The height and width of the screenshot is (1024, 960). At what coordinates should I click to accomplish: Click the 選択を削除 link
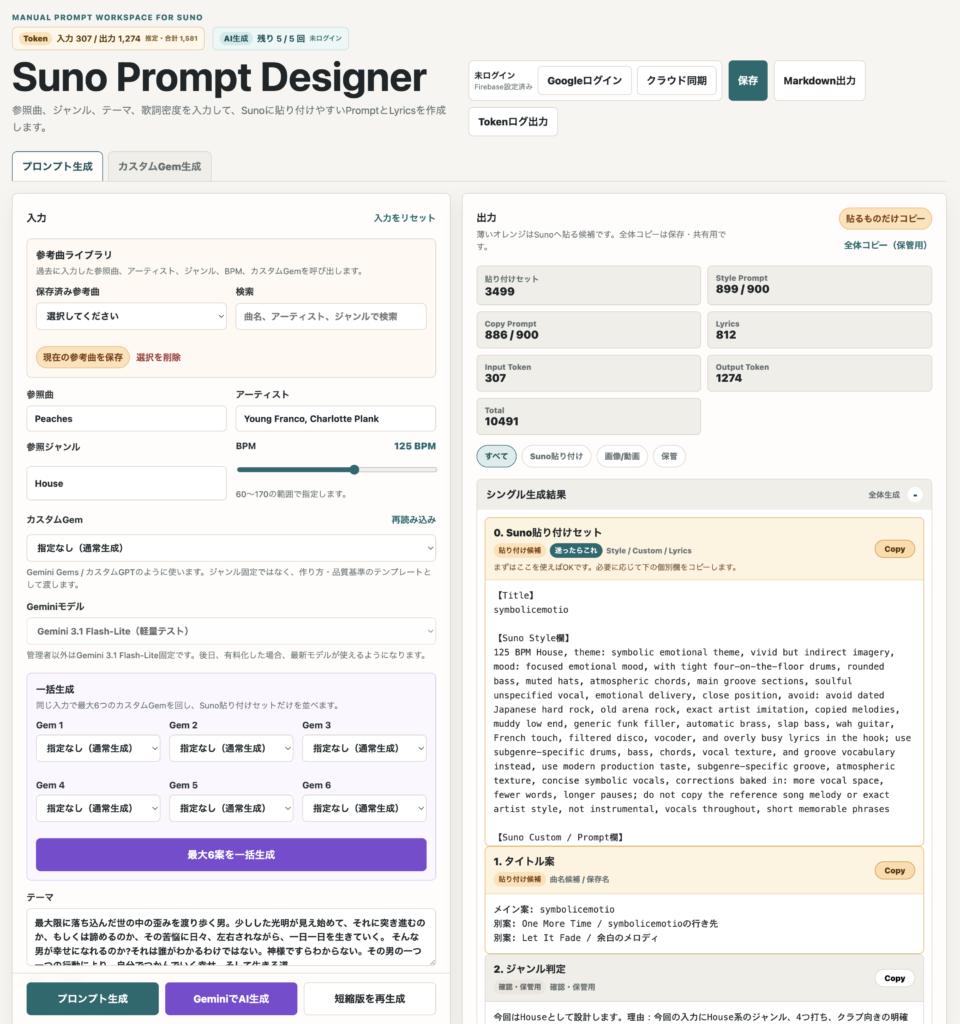pos(158,357)
